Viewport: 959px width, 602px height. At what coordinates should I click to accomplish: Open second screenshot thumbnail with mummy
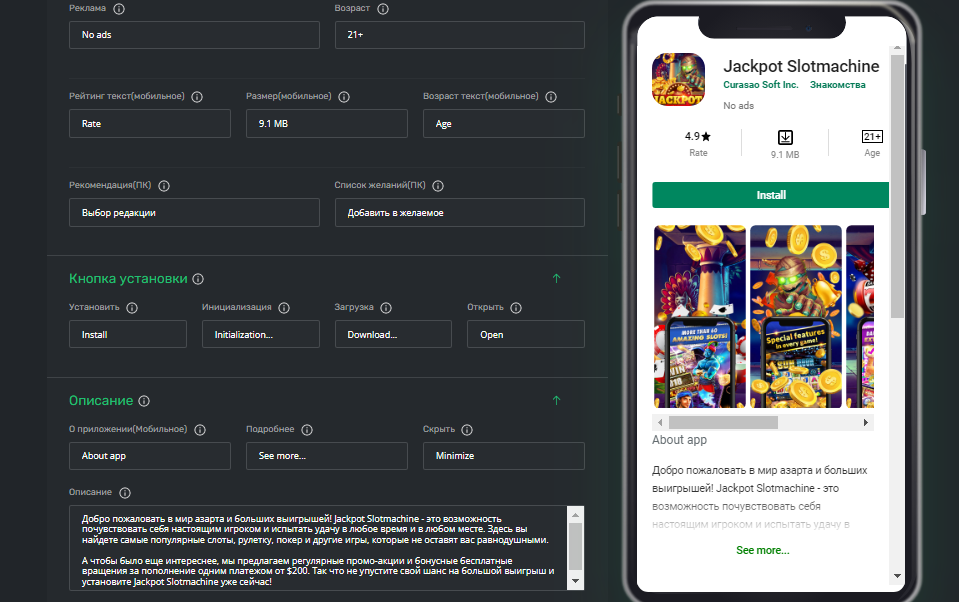796,316
